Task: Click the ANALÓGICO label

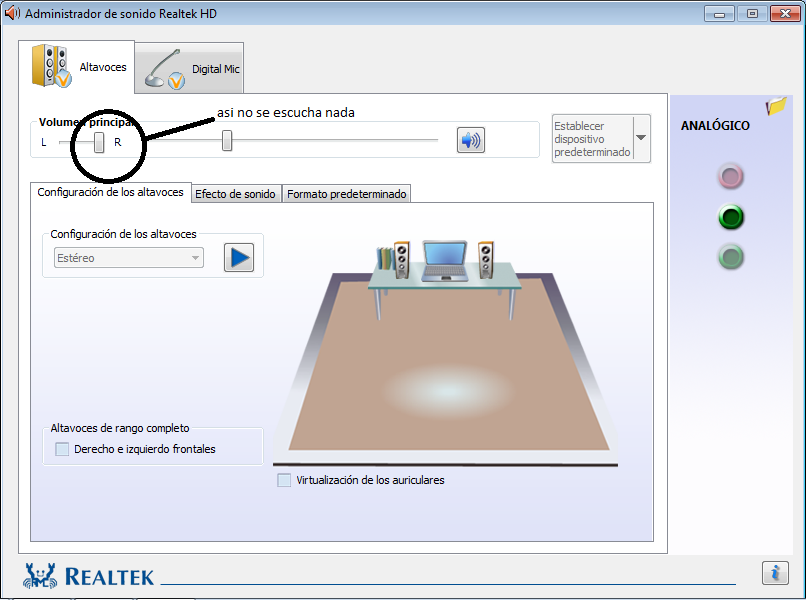Action: [x=715, y=125]
